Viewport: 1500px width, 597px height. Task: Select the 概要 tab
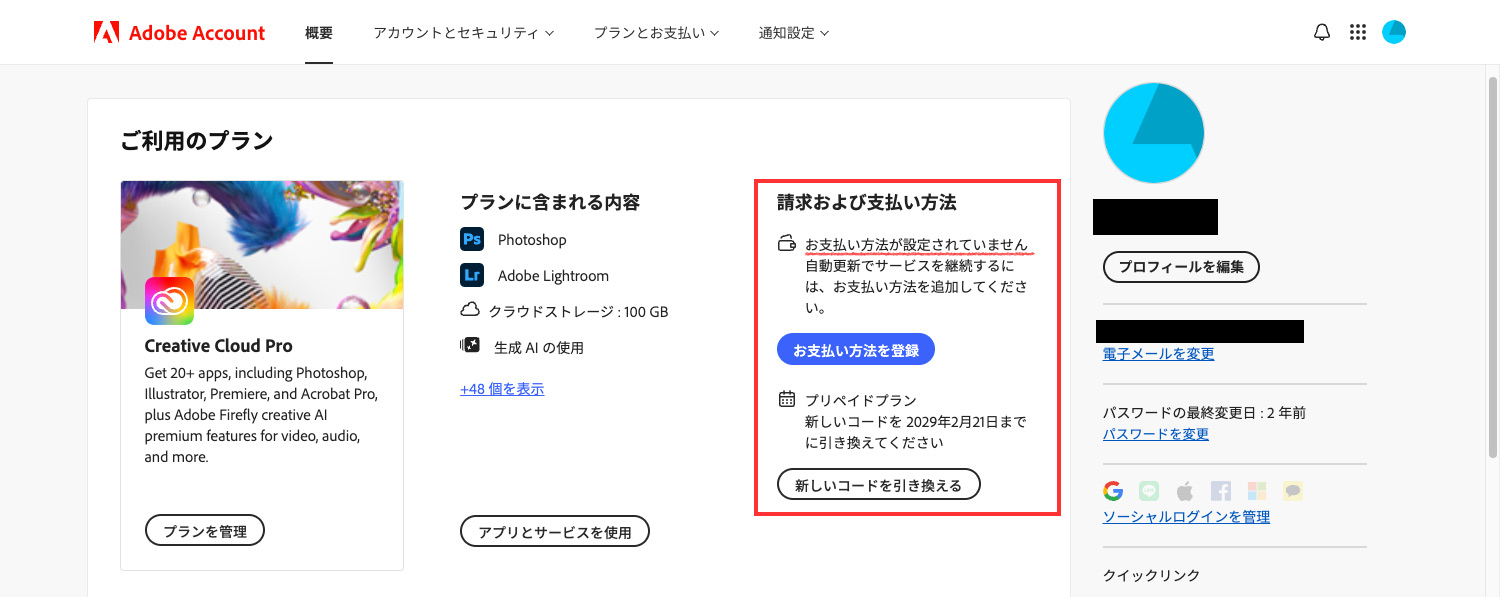pyautogui.click(x=319, y=32)
